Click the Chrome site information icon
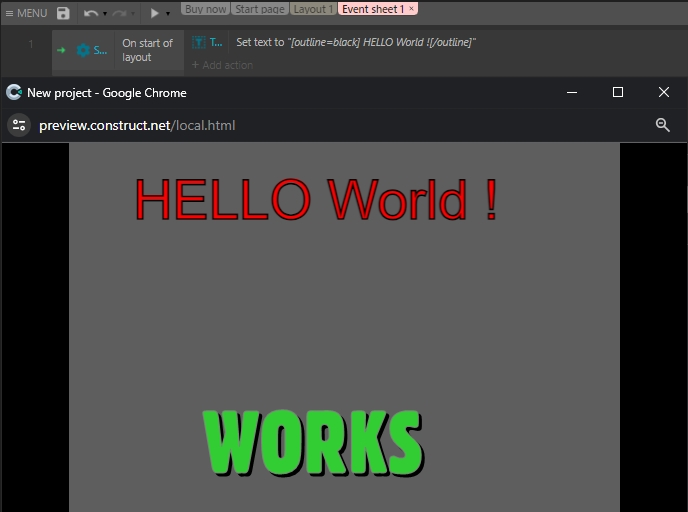 pyautogui.click(x=19, y=125)
